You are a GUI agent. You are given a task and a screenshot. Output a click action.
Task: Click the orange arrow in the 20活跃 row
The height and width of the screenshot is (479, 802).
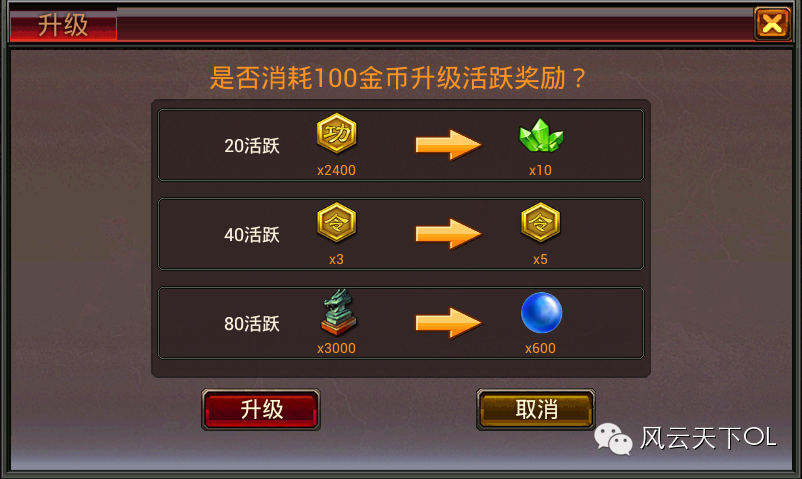[448, 145]
